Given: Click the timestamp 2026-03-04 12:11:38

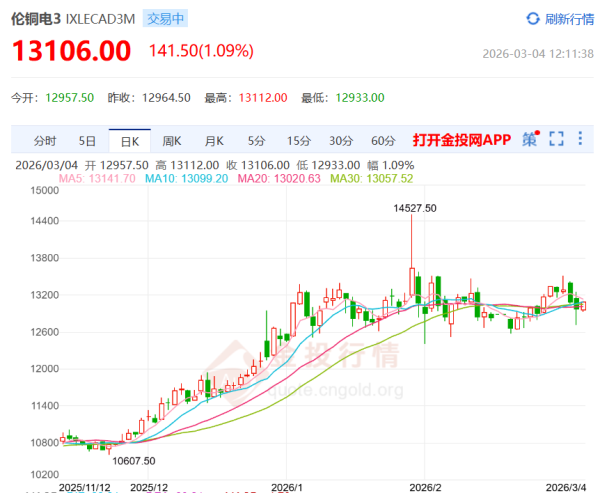Looking at the screenshot, I should pos(538,54).
